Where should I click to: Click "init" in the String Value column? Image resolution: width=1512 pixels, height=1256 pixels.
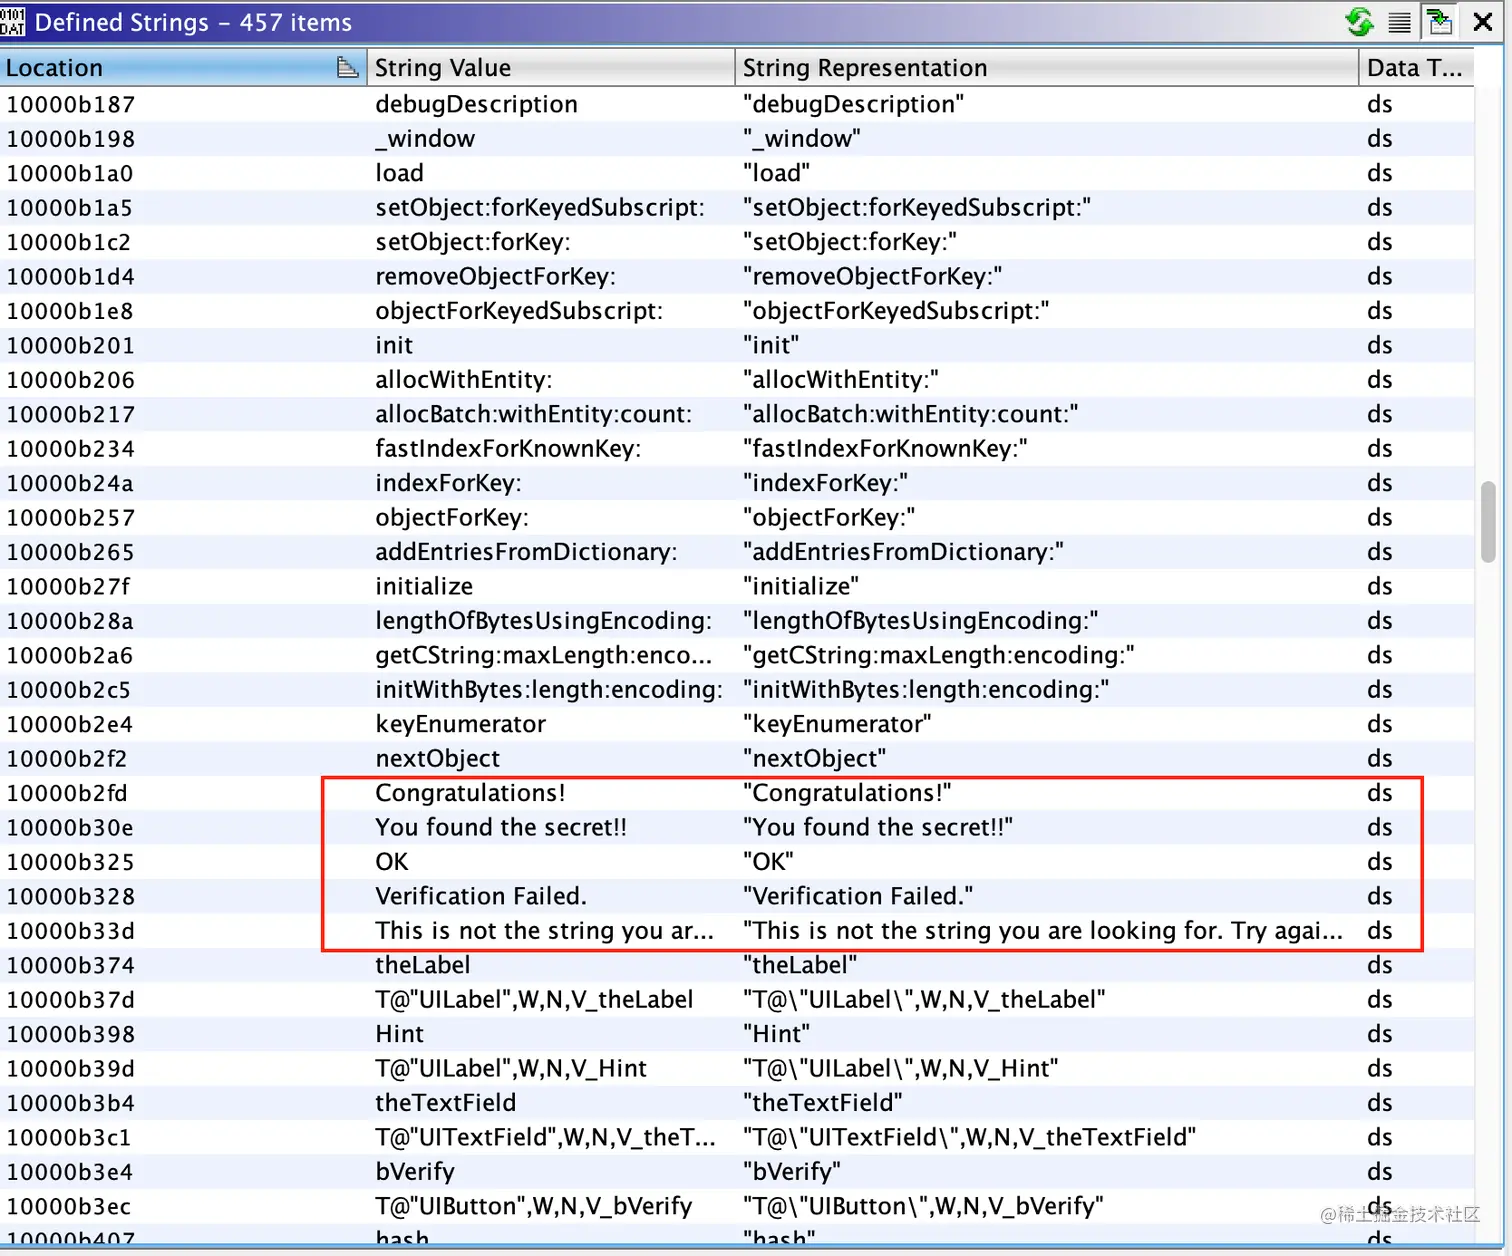pos(394,345)
